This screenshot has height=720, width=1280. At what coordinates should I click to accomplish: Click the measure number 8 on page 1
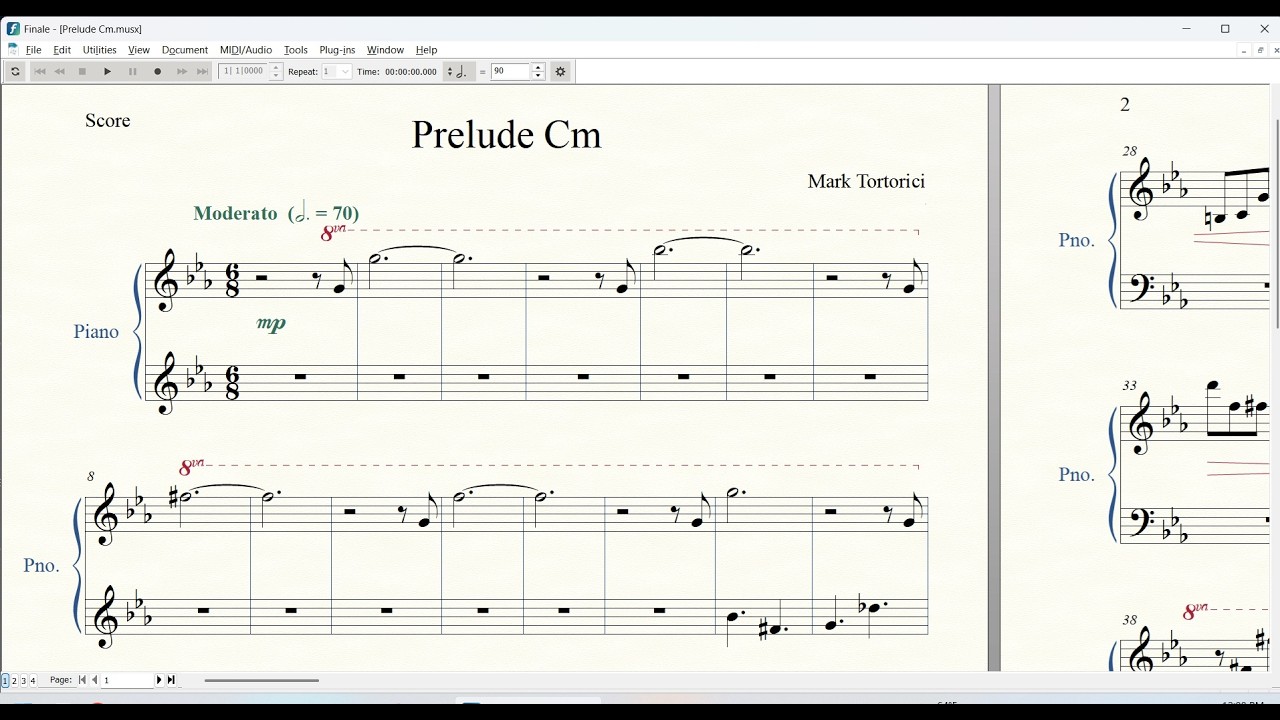pos(91,476)
